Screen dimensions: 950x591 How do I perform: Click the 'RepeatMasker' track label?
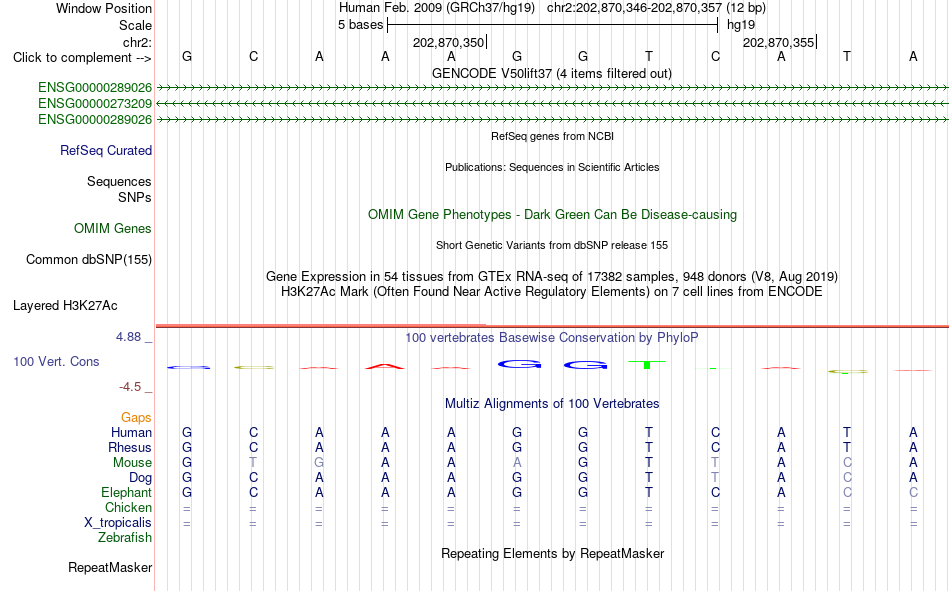(110, 568)
